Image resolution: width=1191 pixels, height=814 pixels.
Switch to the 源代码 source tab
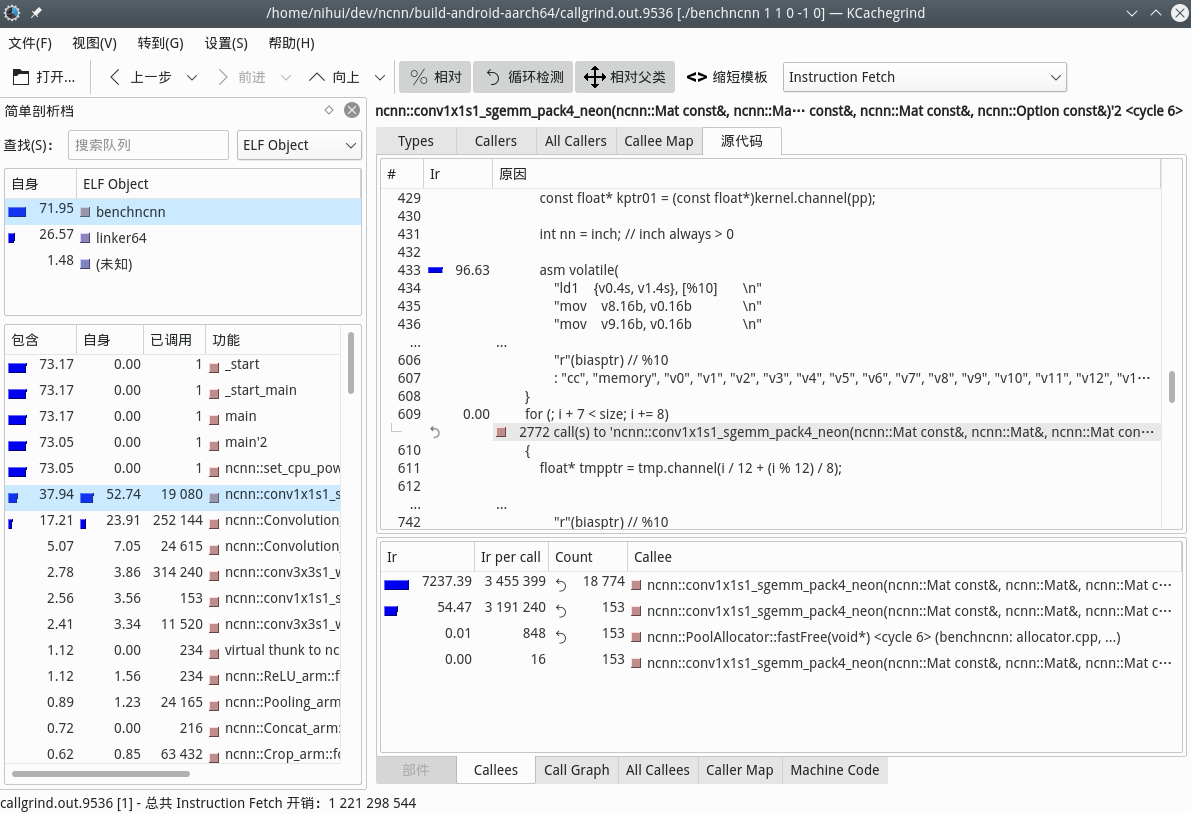click(741, 141)
